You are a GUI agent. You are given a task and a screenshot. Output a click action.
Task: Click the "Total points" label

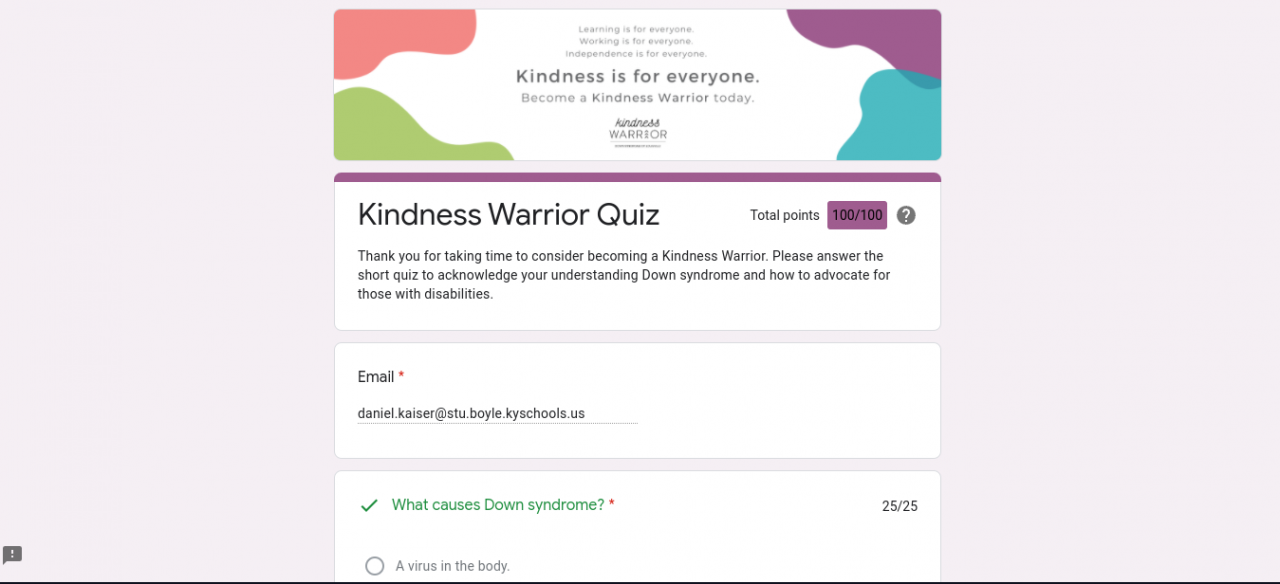click(785, 215)
